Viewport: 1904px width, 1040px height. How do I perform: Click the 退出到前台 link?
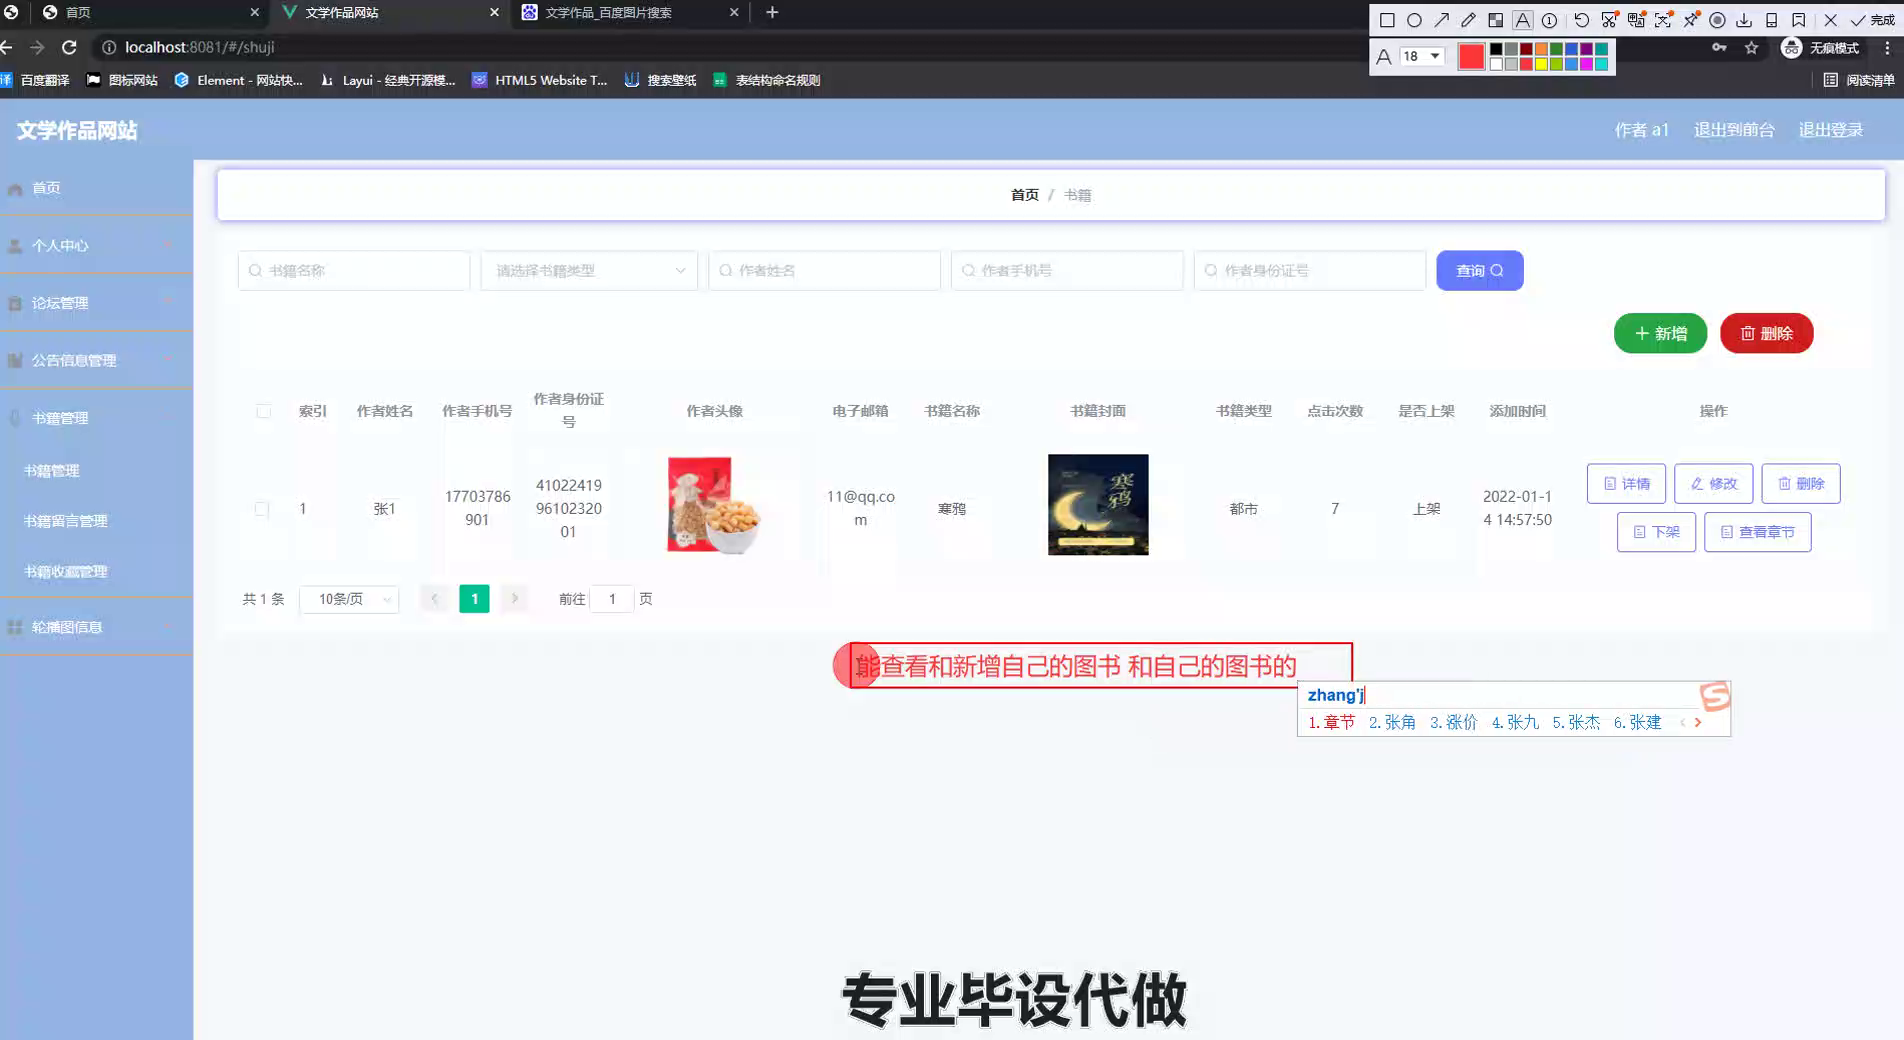point(1734,130)
